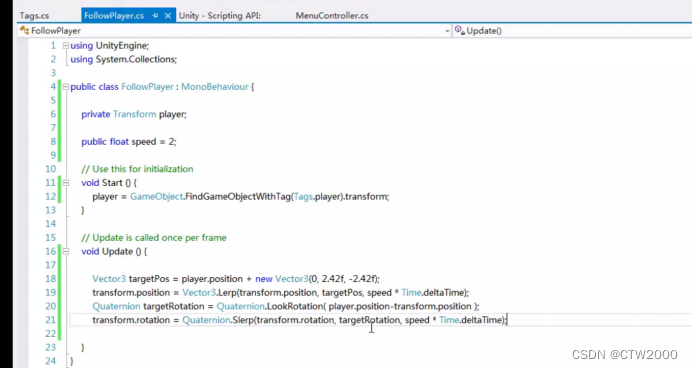Click '// Update is called once per frame' comment

(x=154, y=237)
